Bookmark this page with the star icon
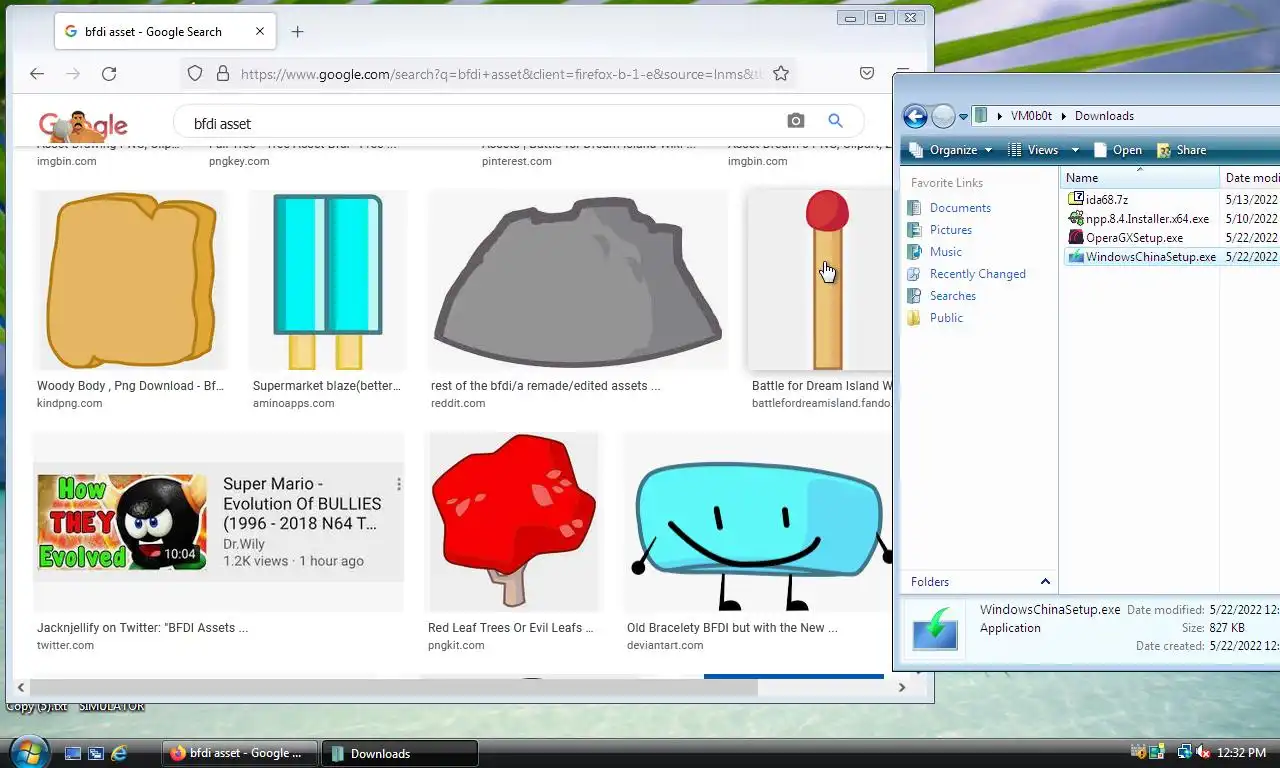1280x768 pixels. 781,73
